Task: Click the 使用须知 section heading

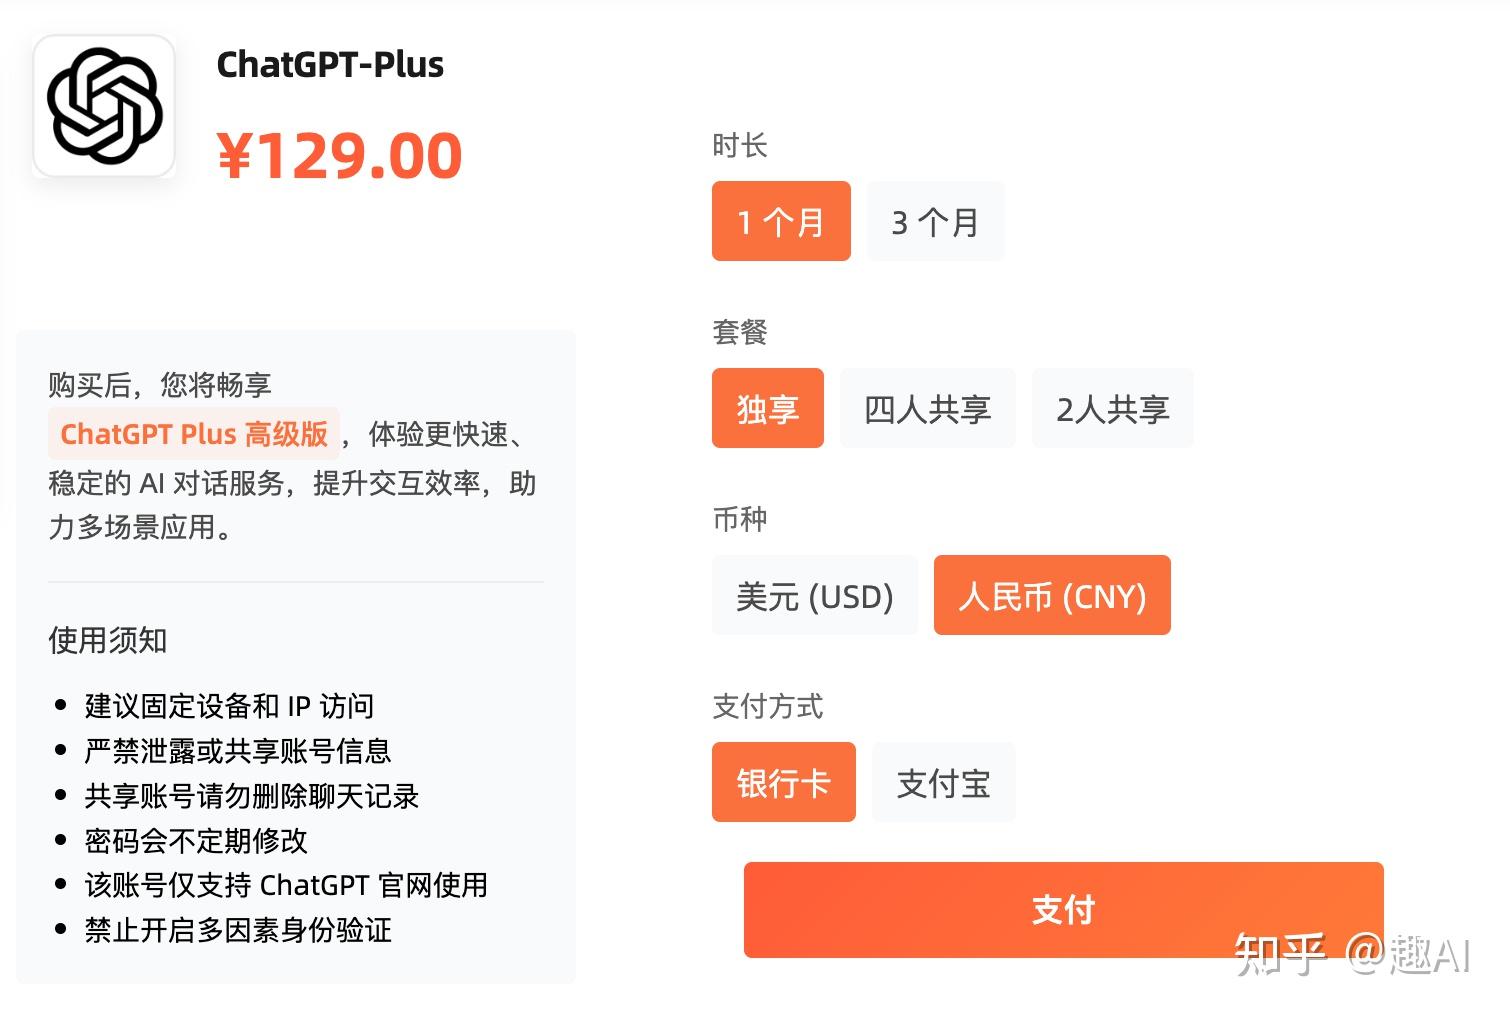Action: [107, 640]
